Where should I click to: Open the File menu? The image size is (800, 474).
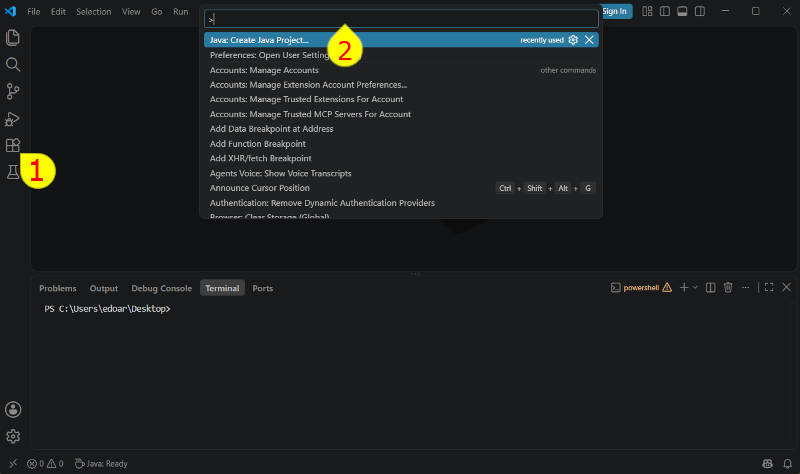(x=34, y=11)
